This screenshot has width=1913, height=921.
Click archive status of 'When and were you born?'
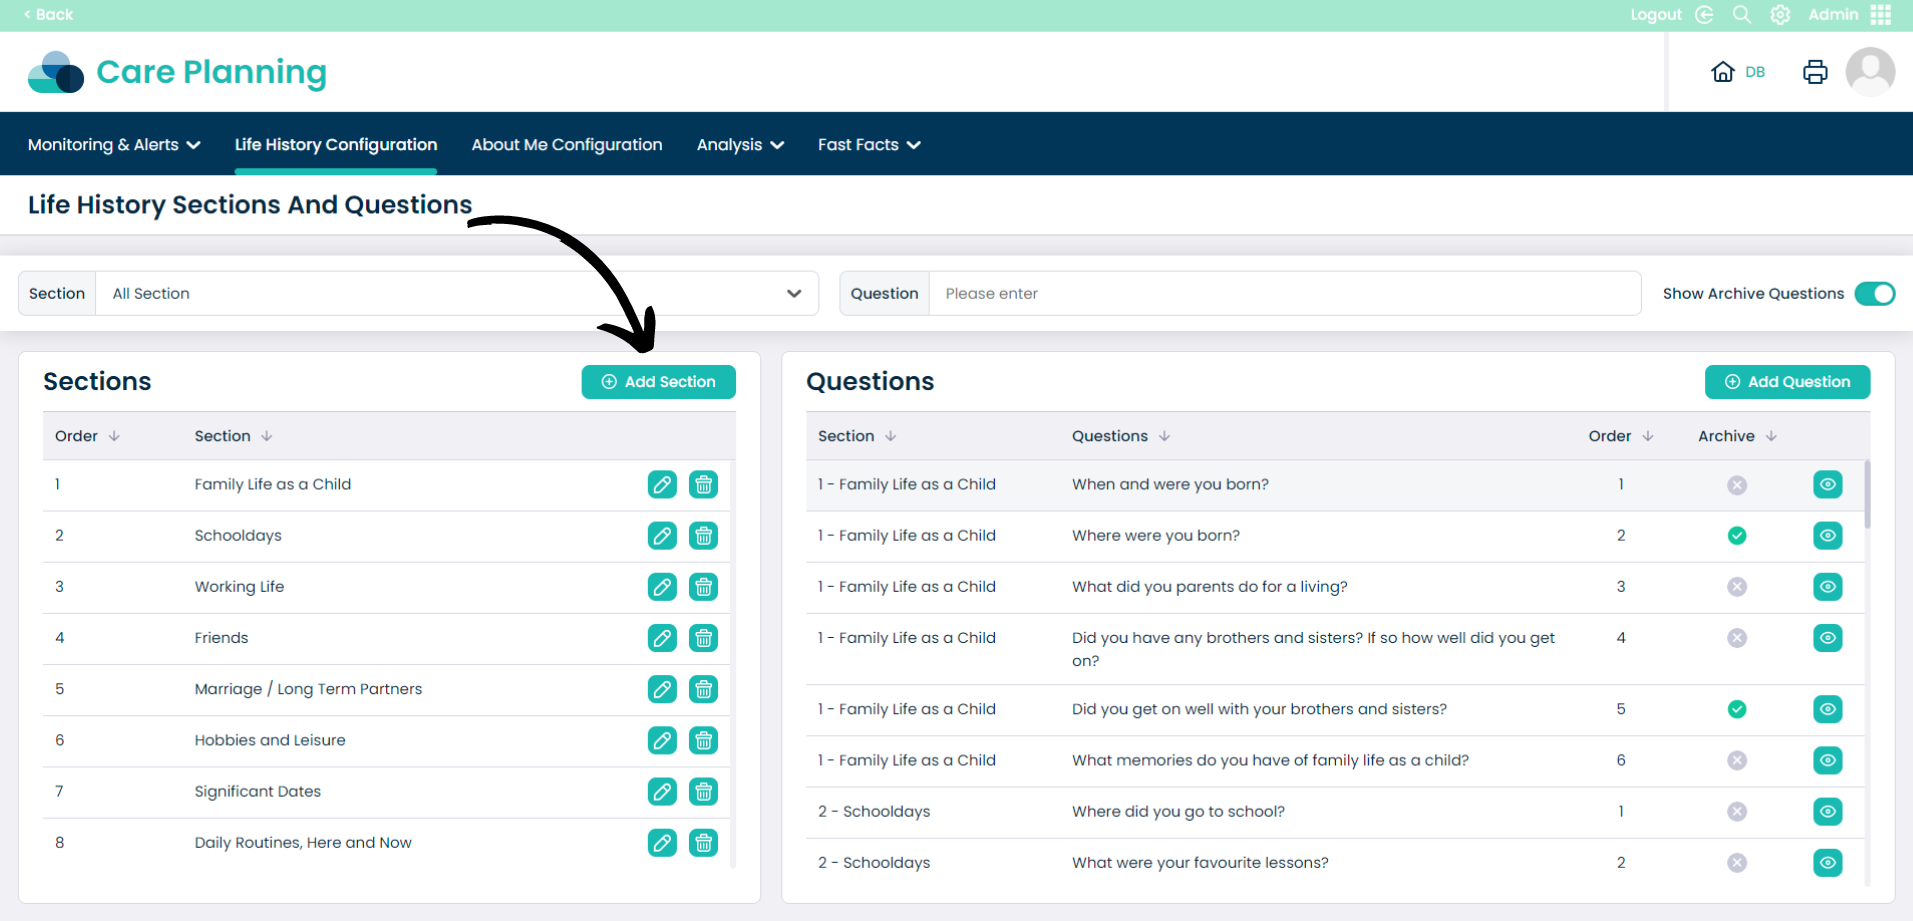(1737, 485)
